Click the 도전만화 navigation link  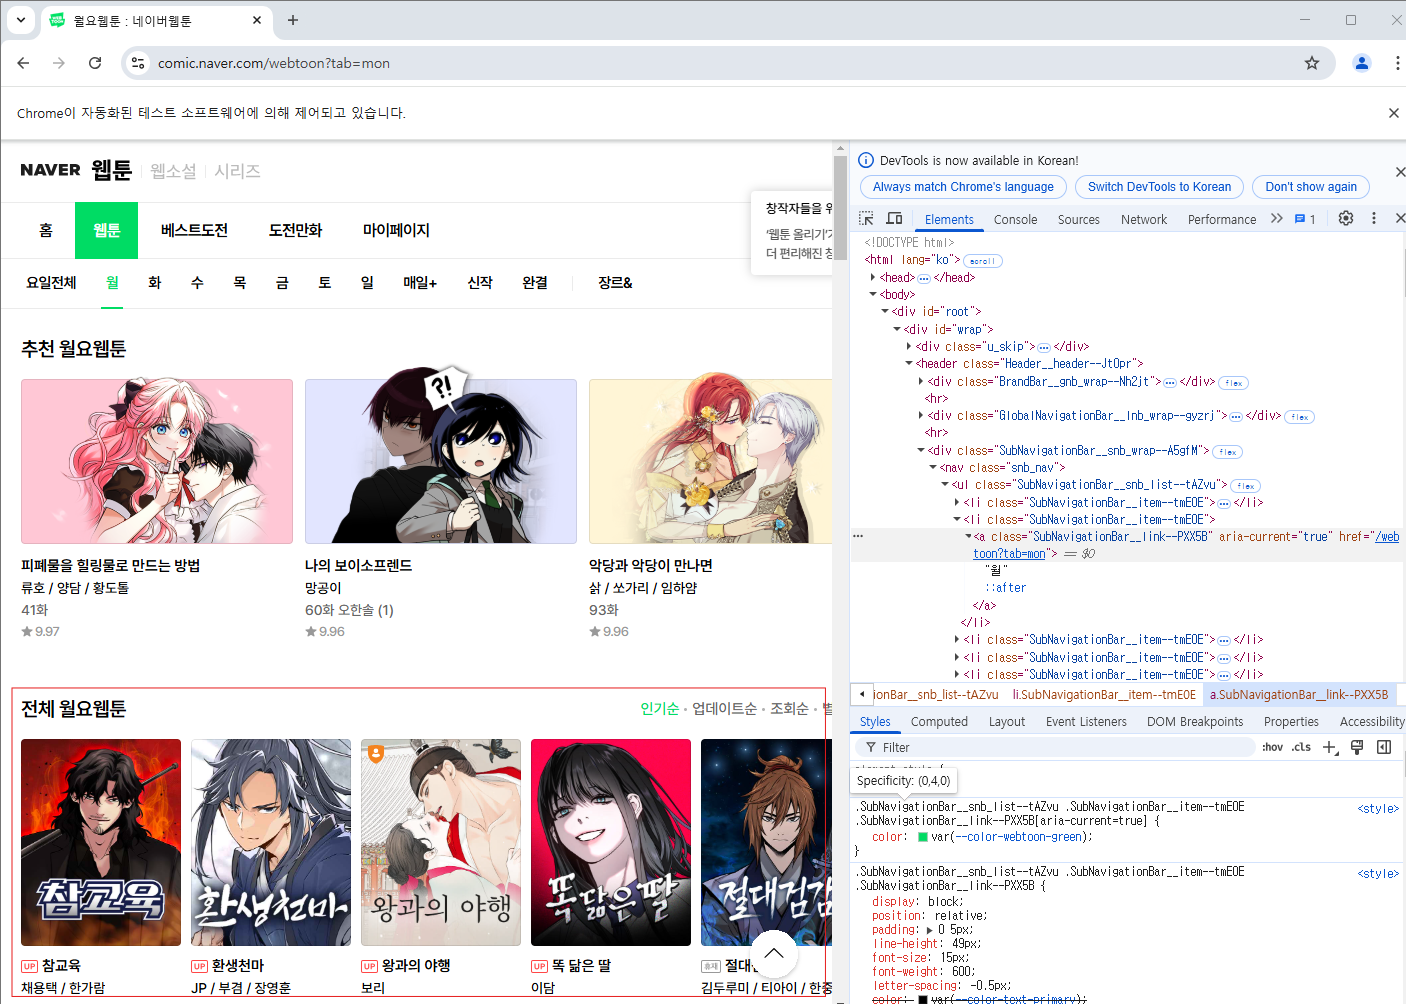pyautogui.click(x=295, y=230)
